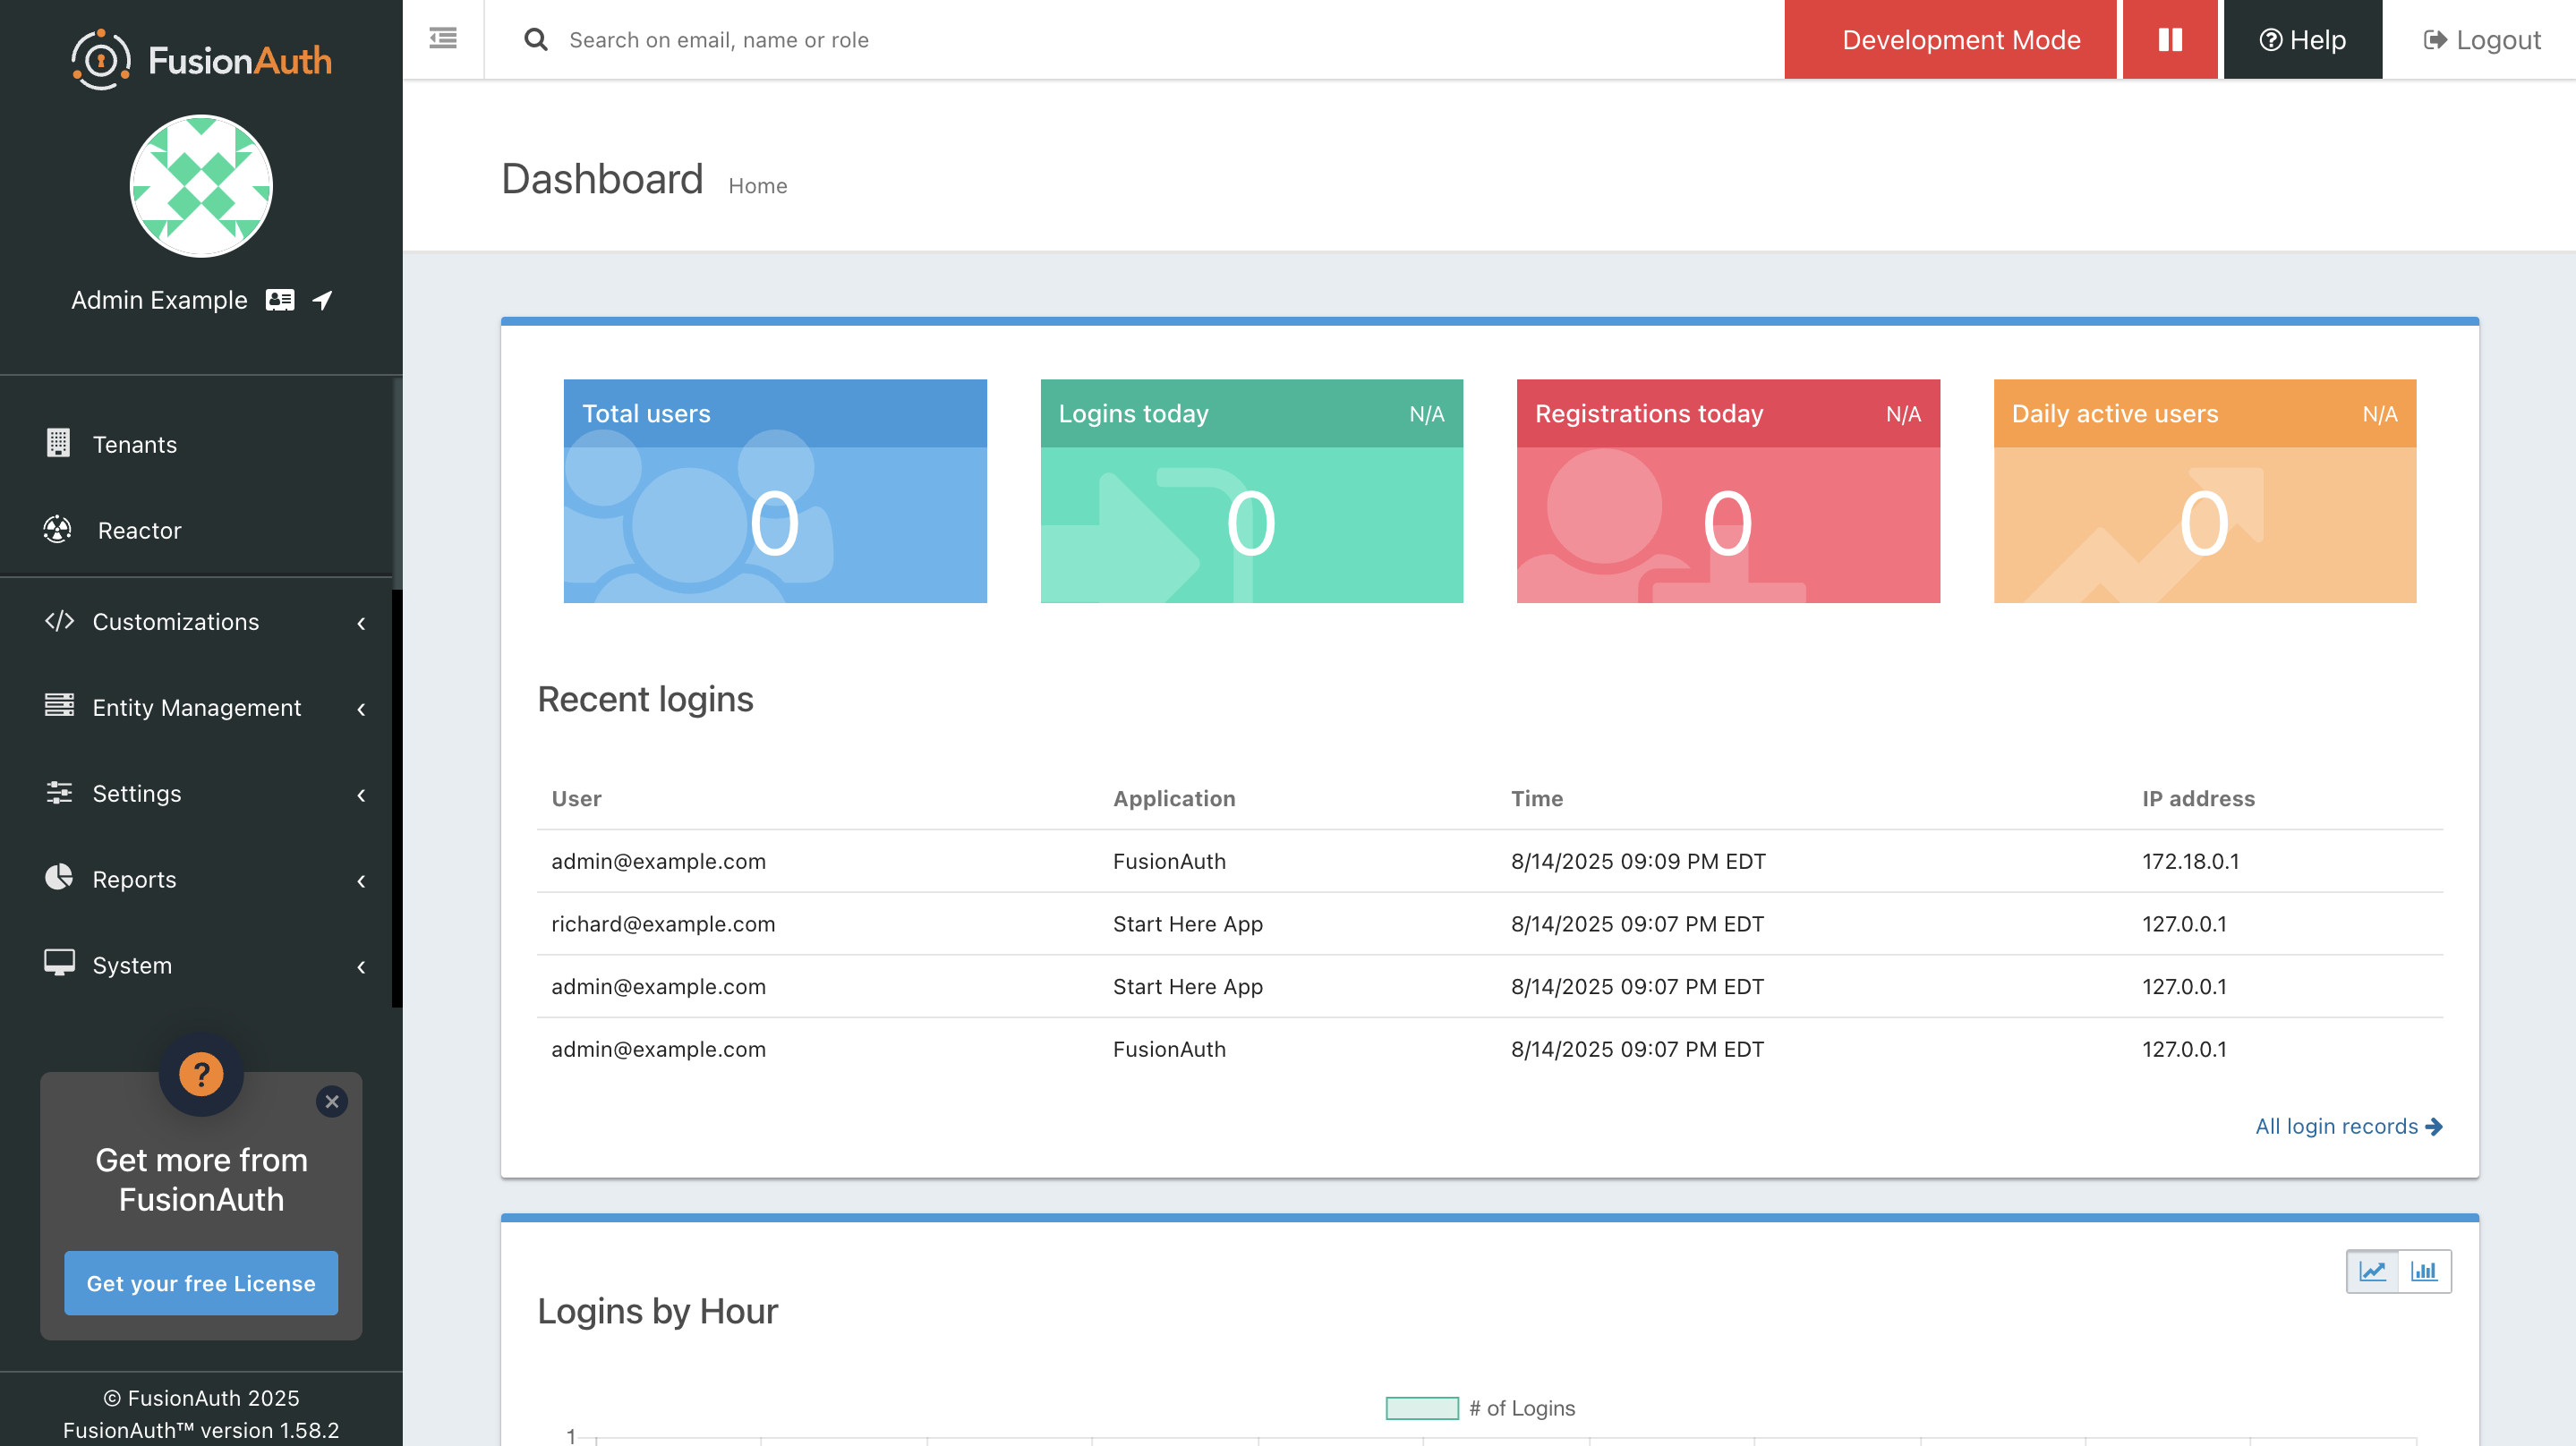Open the Reactor page
The image size is (2576, 1446).
click(139, 530)
